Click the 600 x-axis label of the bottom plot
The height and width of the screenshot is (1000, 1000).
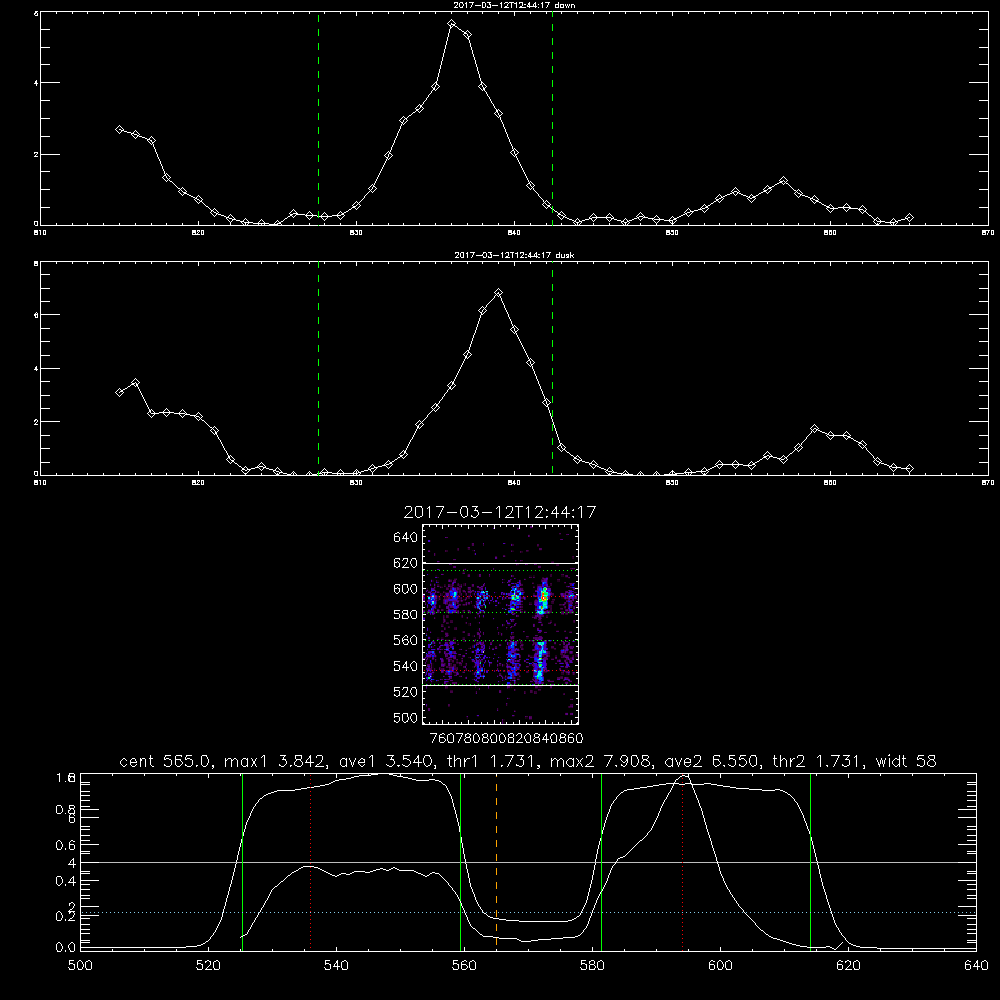pos(720,966)
